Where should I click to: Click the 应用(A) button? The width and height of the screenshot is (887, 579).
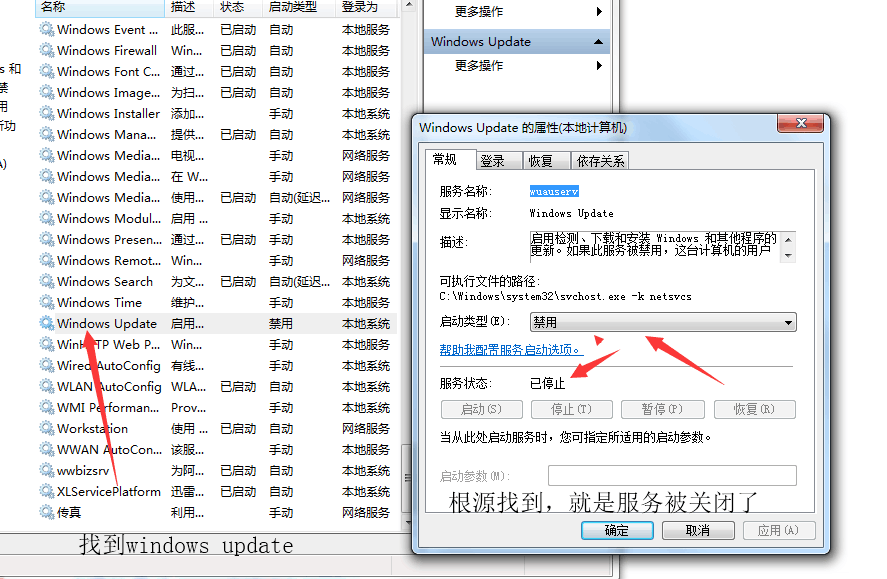pyautogui.click(x=779, y=530)
